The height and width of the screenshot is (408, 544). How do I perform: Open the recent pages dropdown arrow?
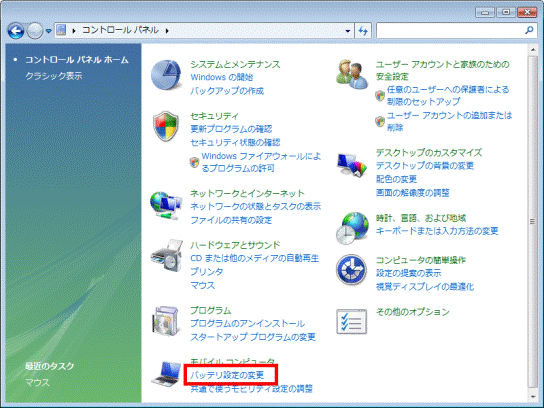(x=49, y=31)
